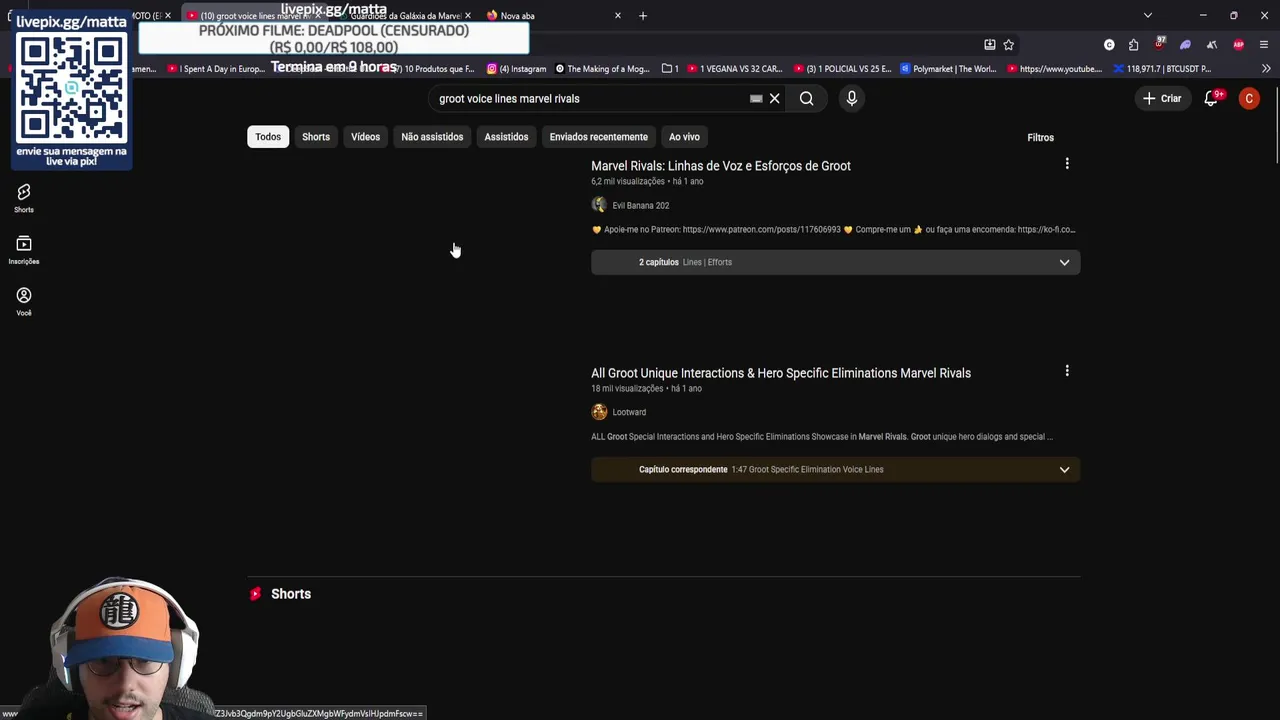Clear the search query with X
This screenshot has width=1280, height=720.
[x=774, y=98]
